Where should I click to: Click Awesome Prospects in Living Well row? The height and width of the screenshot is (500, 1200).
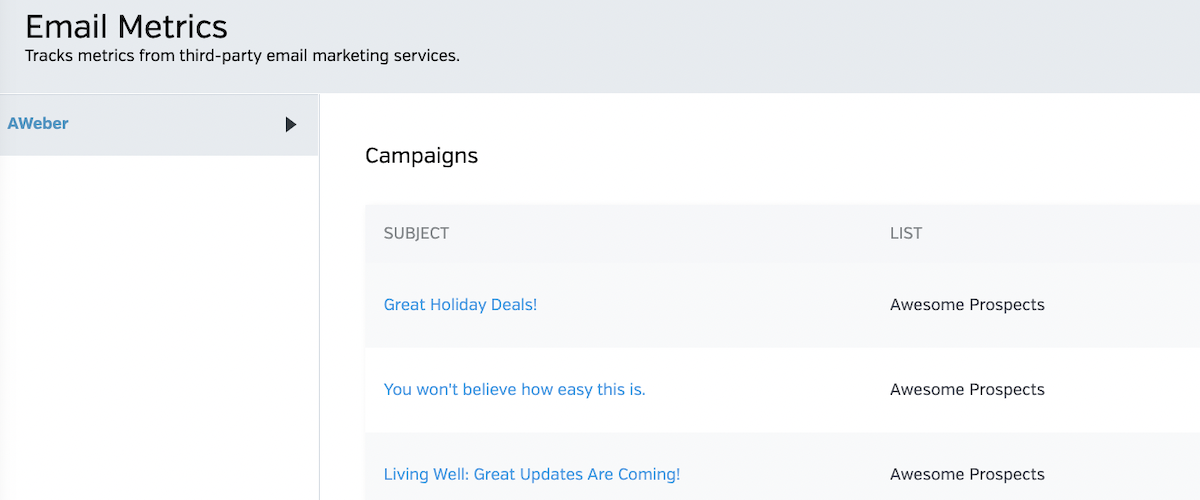click(x=966, y=475)
